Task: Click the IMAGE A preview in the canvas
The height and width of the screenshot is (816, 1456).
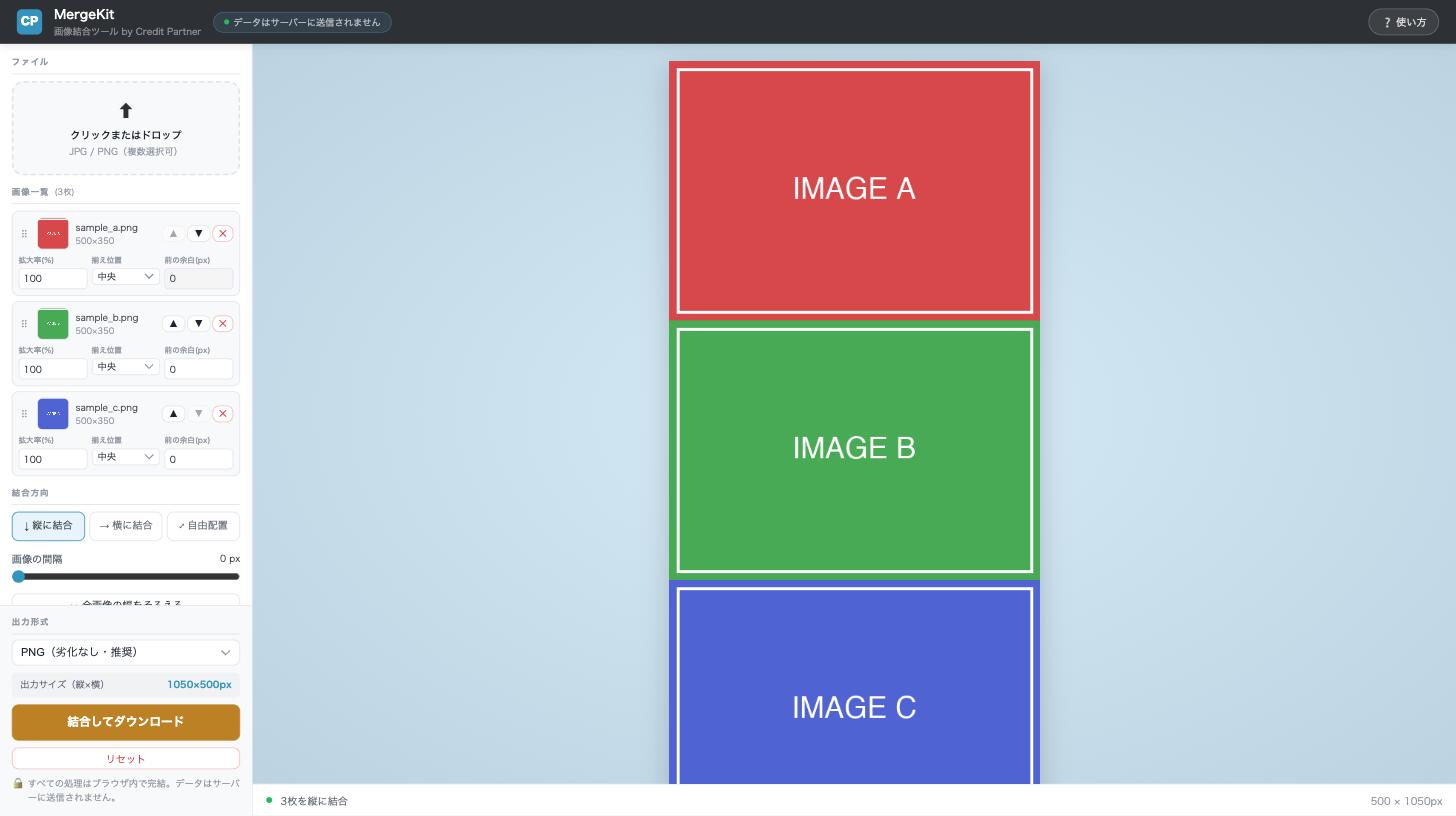Action: 854,191
